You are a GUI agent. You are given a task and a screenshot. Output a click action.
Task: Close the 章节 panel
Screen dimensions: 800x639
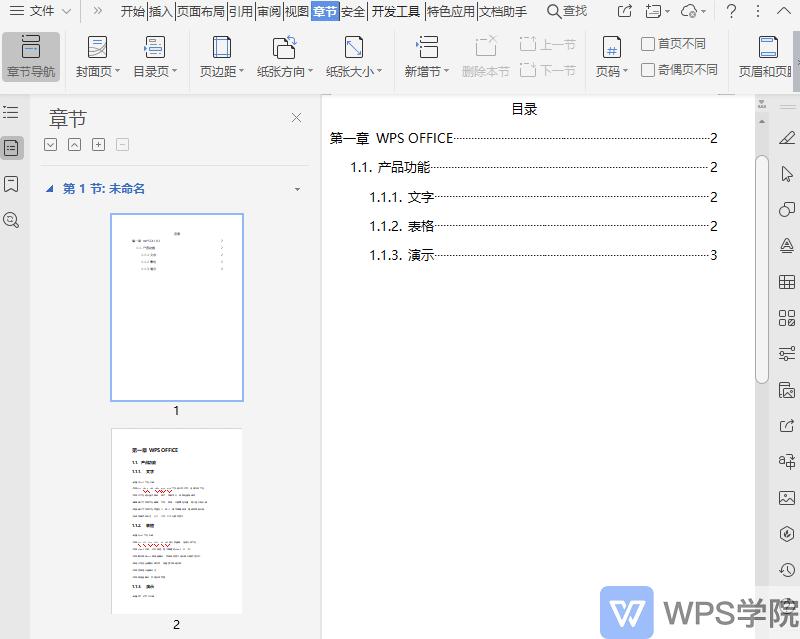pos(296,117)
